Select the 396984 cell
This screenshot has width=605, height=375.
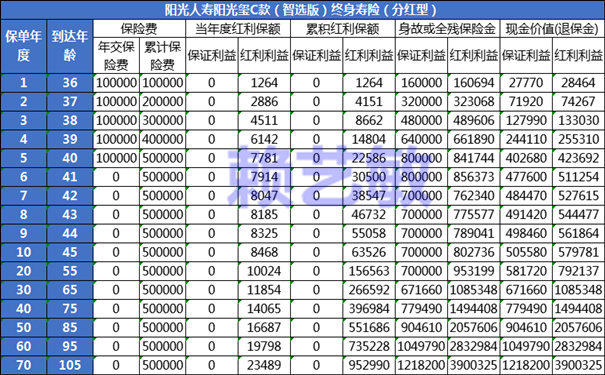pyautogui.click(x=369, y=309)
